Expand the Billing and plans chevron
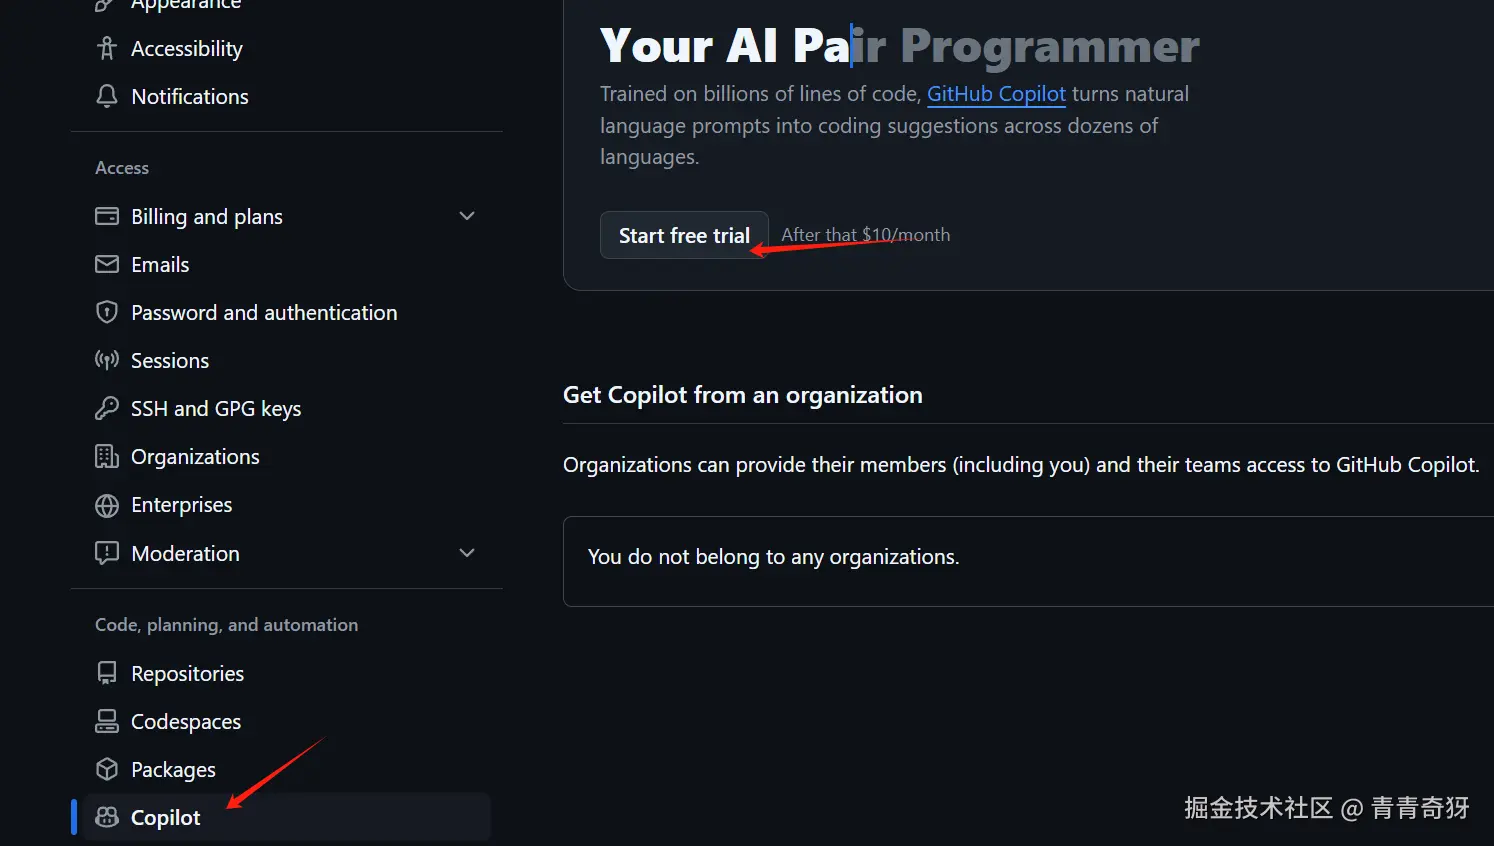This screenshot has width=1494, height=846. point(467,216)
